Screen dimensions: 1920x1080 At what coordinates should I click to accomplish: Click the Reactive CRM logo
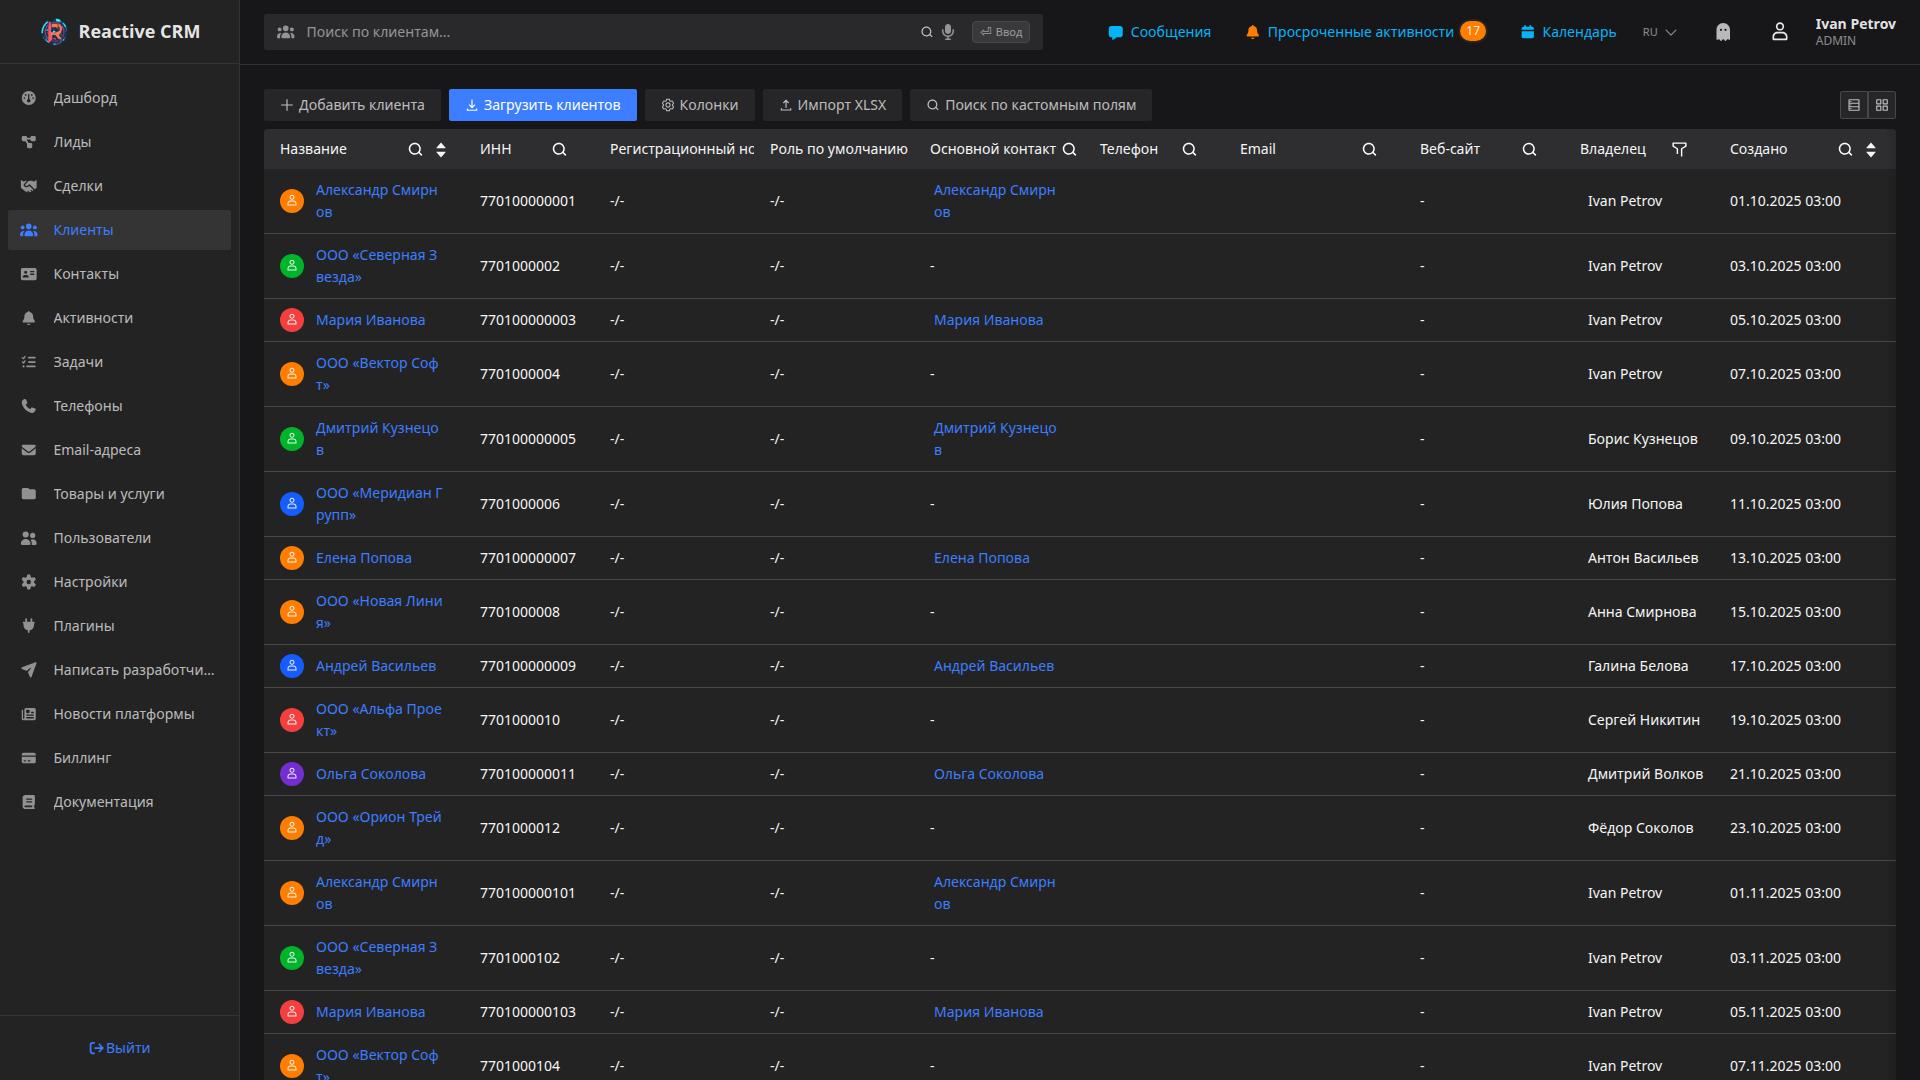click(x=120, y=32)
